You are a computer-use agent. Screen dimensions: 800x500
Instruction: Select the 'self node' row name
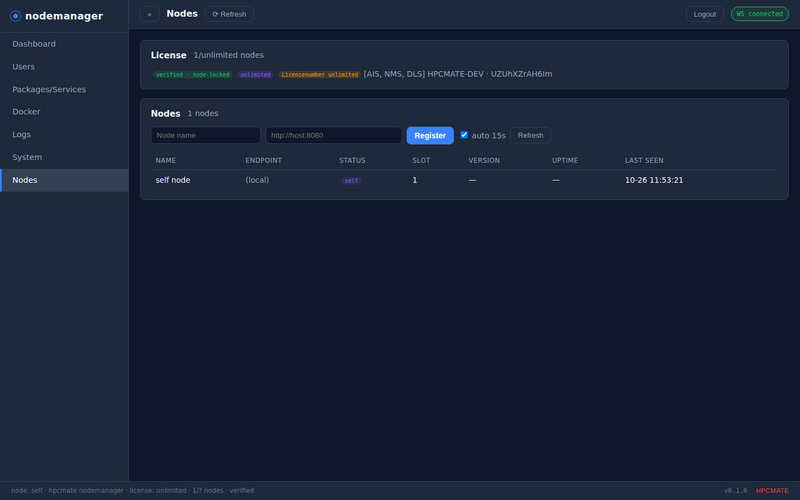coord(173,180)
